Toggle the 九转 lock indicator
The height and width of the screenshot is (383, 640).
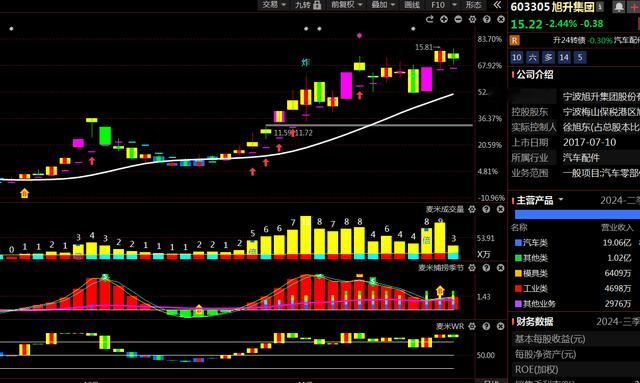(308, 5)
